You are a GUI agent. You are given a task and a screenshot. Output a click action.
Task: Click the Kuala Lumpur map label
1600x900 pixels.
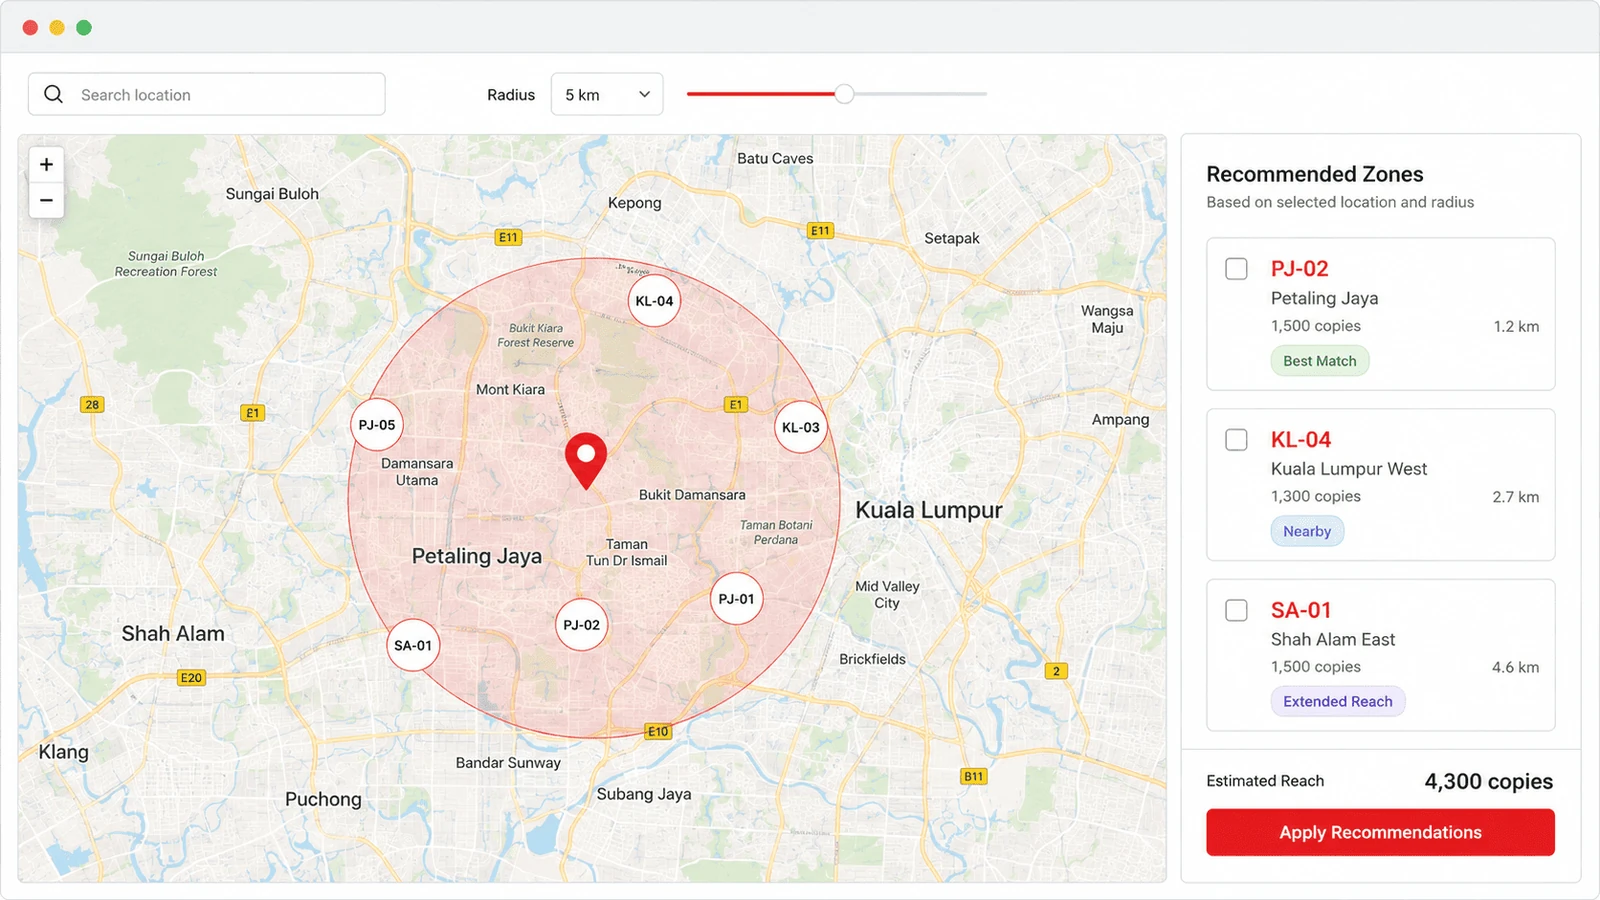929,510
